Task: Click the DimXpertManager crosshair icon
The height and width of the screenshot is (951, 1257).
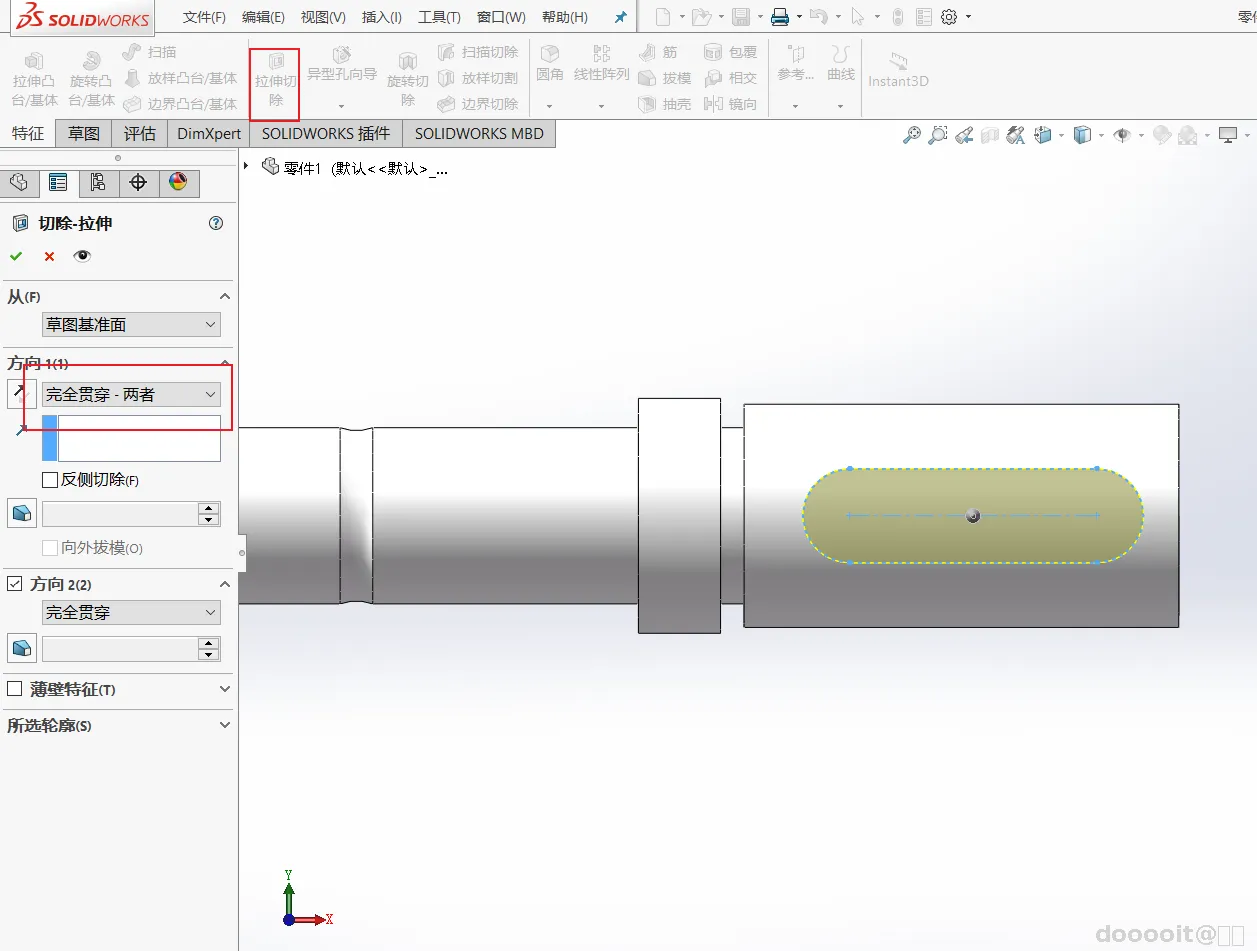Action: (x=138, y=182)
